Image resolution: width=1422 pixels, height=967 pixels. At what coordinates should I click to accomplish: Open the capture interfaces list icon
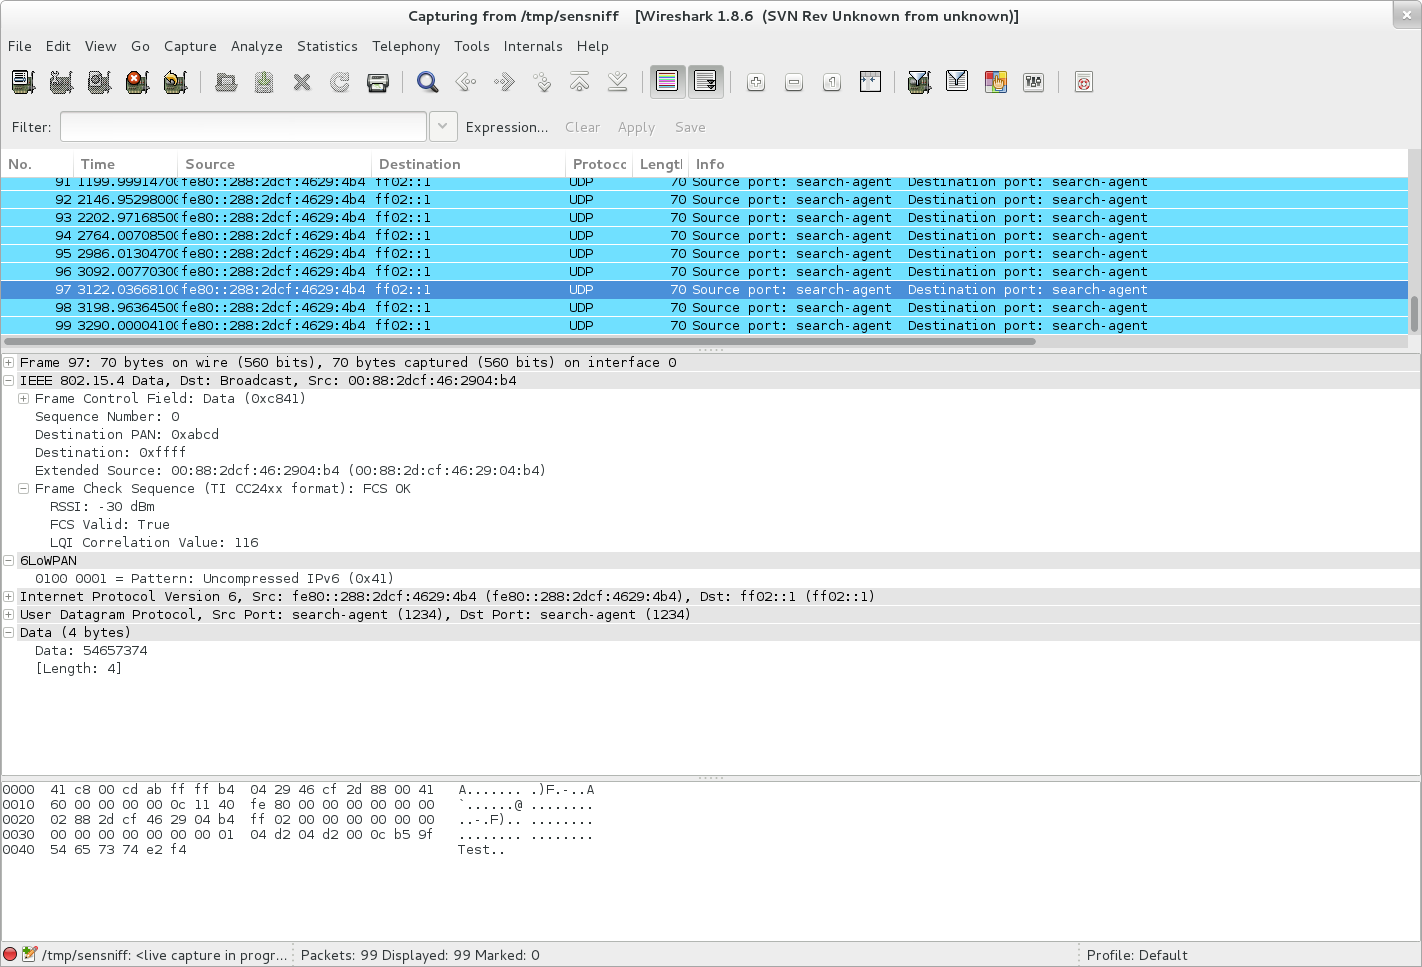click(x=23, y=82)
